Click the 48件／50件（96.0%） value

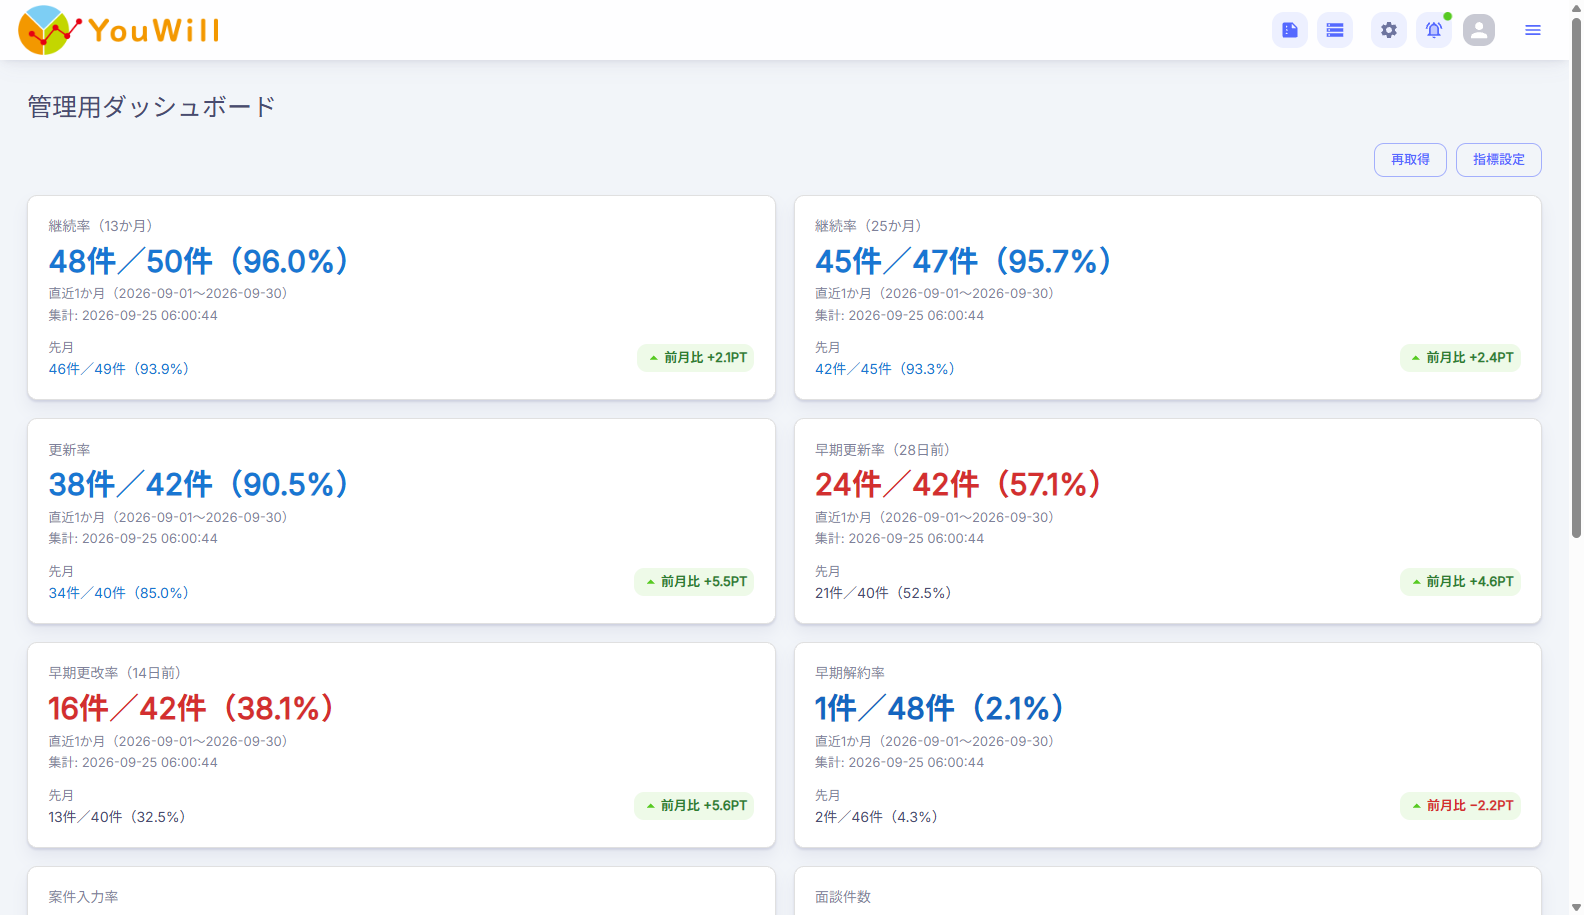(199, 261)
